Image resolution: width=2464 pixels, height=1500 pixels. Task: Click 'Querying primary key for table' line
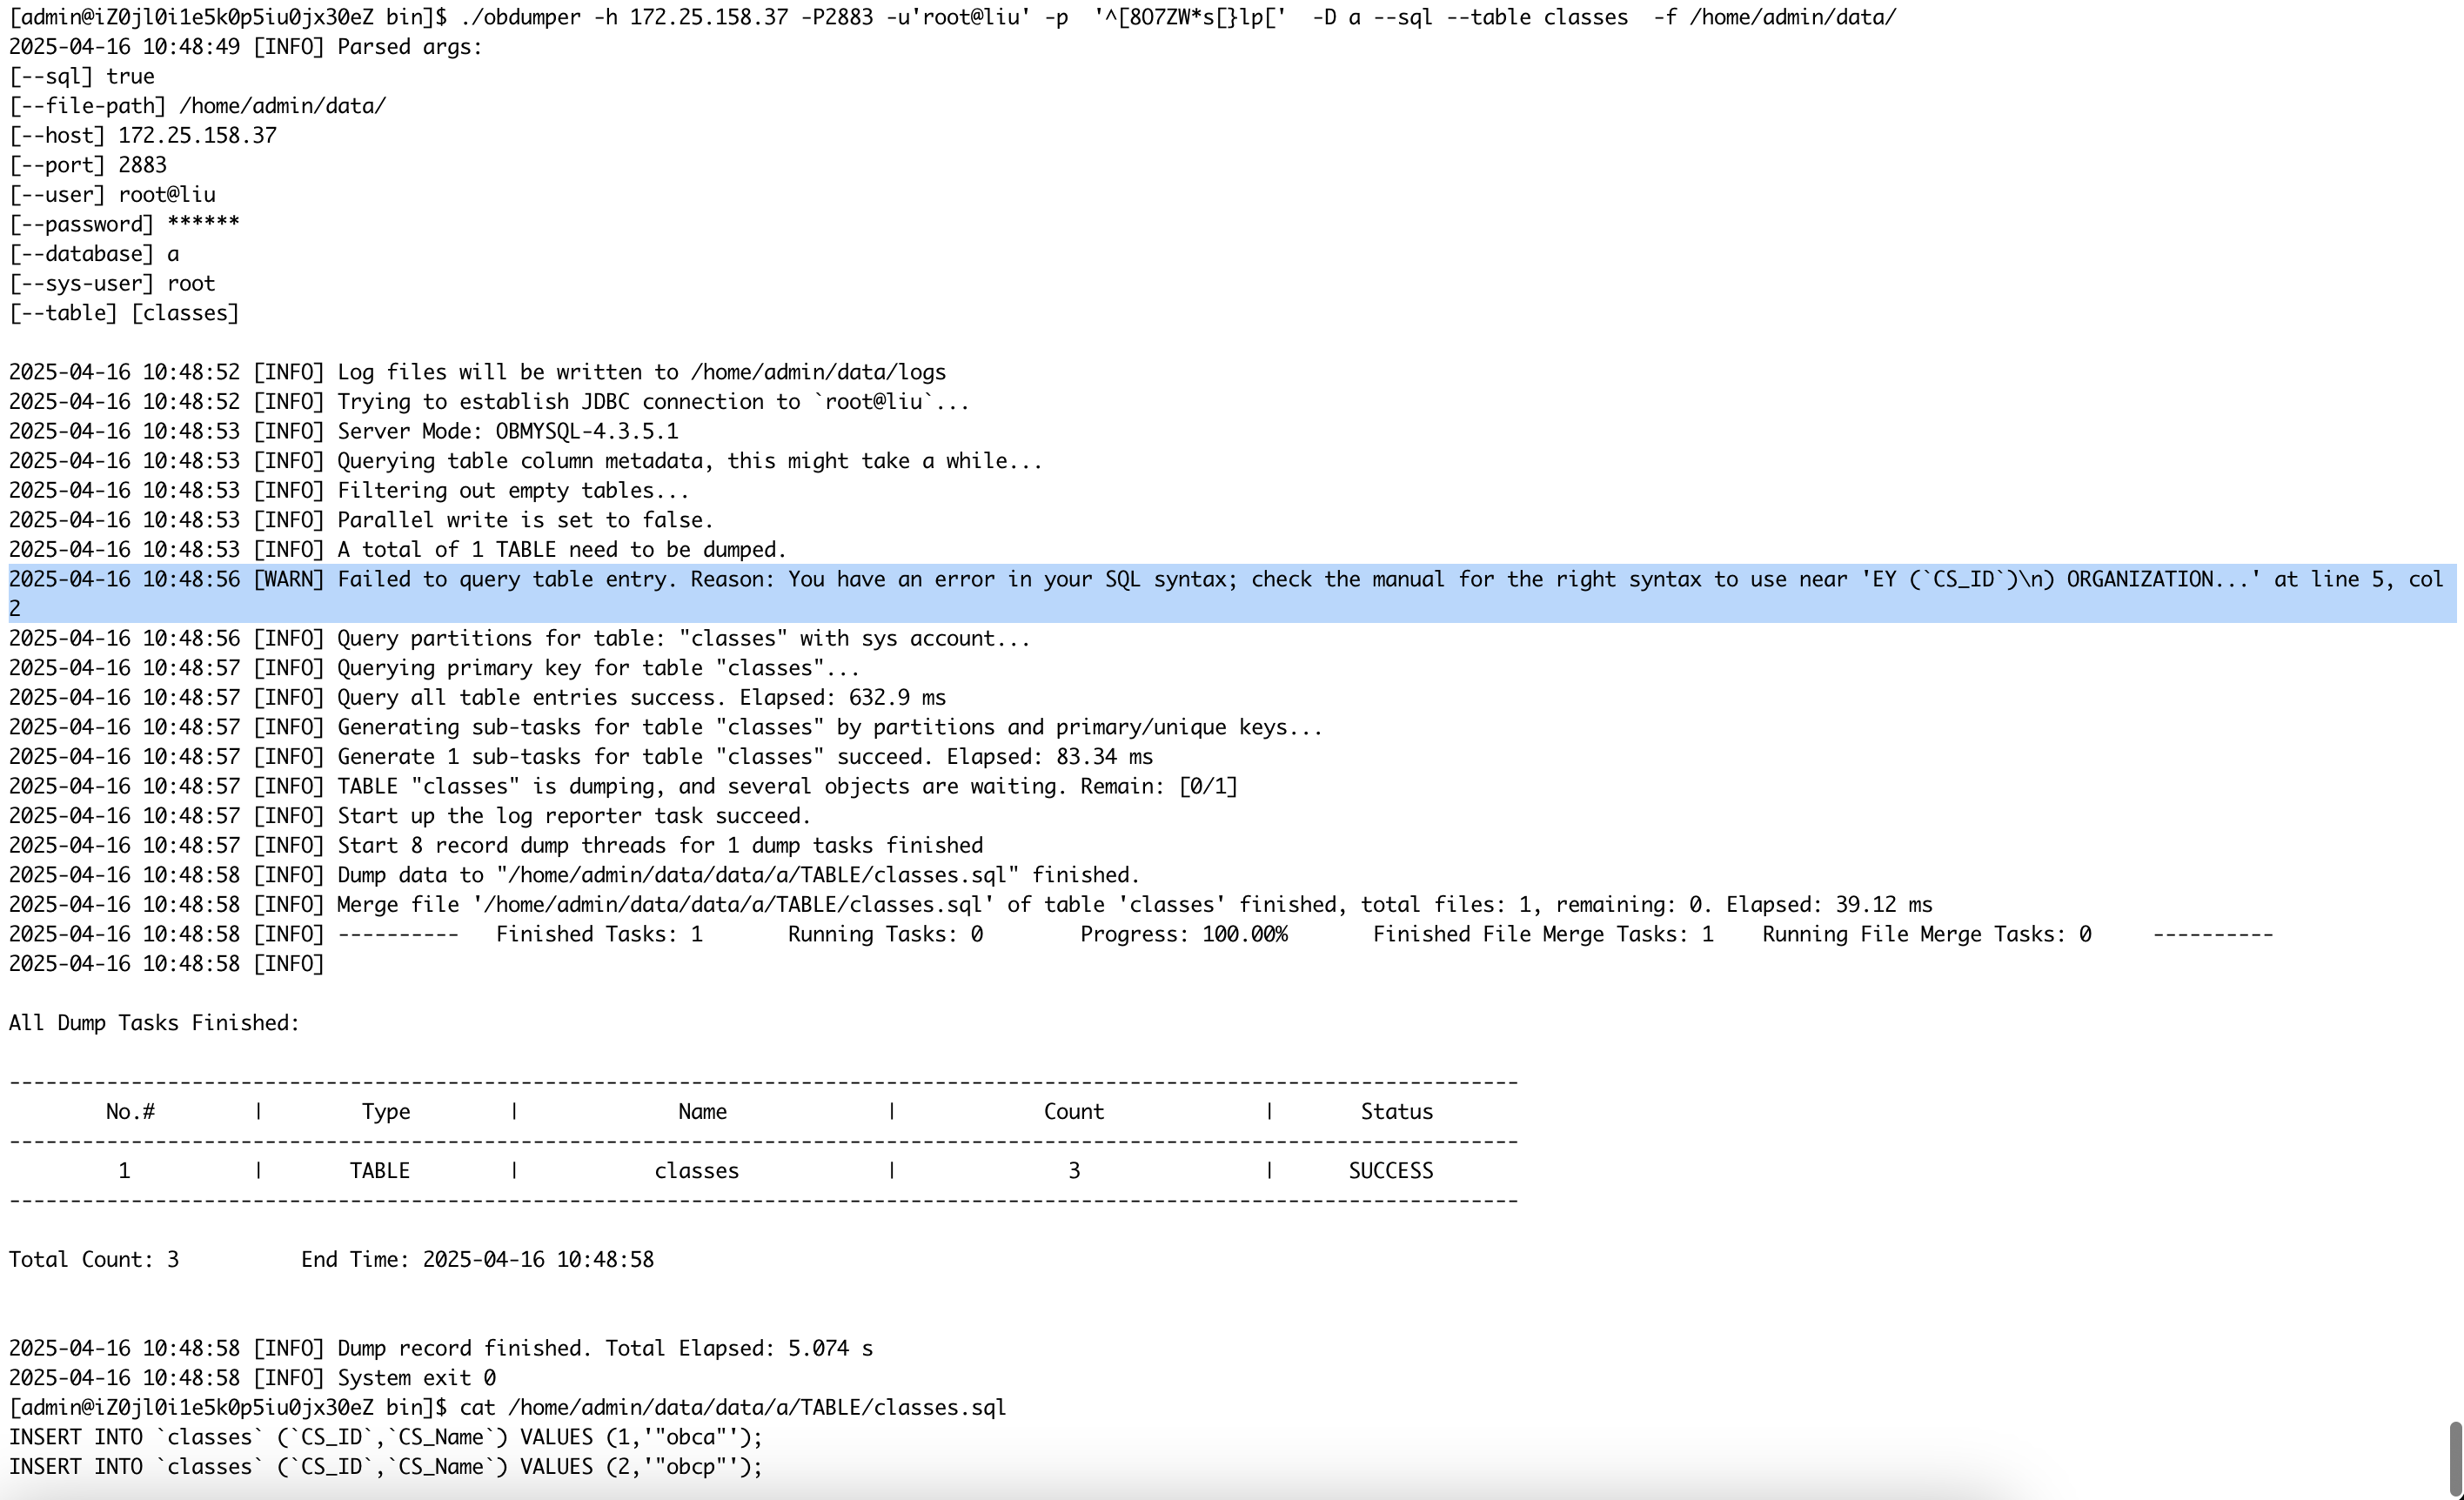click(435, 668)
